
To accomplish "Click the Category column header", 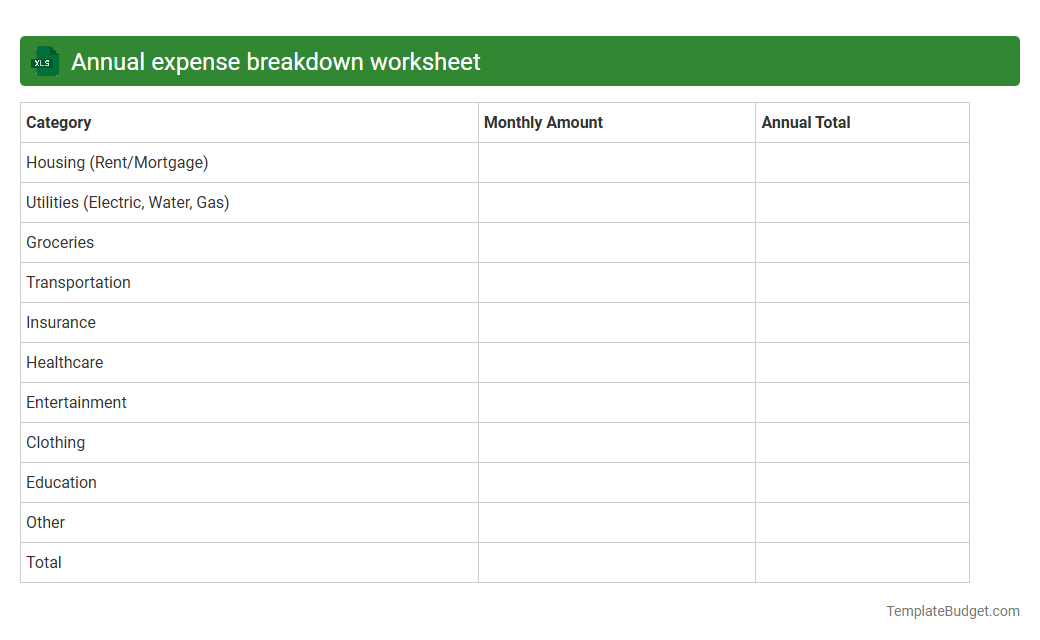I will click(58, 122).
